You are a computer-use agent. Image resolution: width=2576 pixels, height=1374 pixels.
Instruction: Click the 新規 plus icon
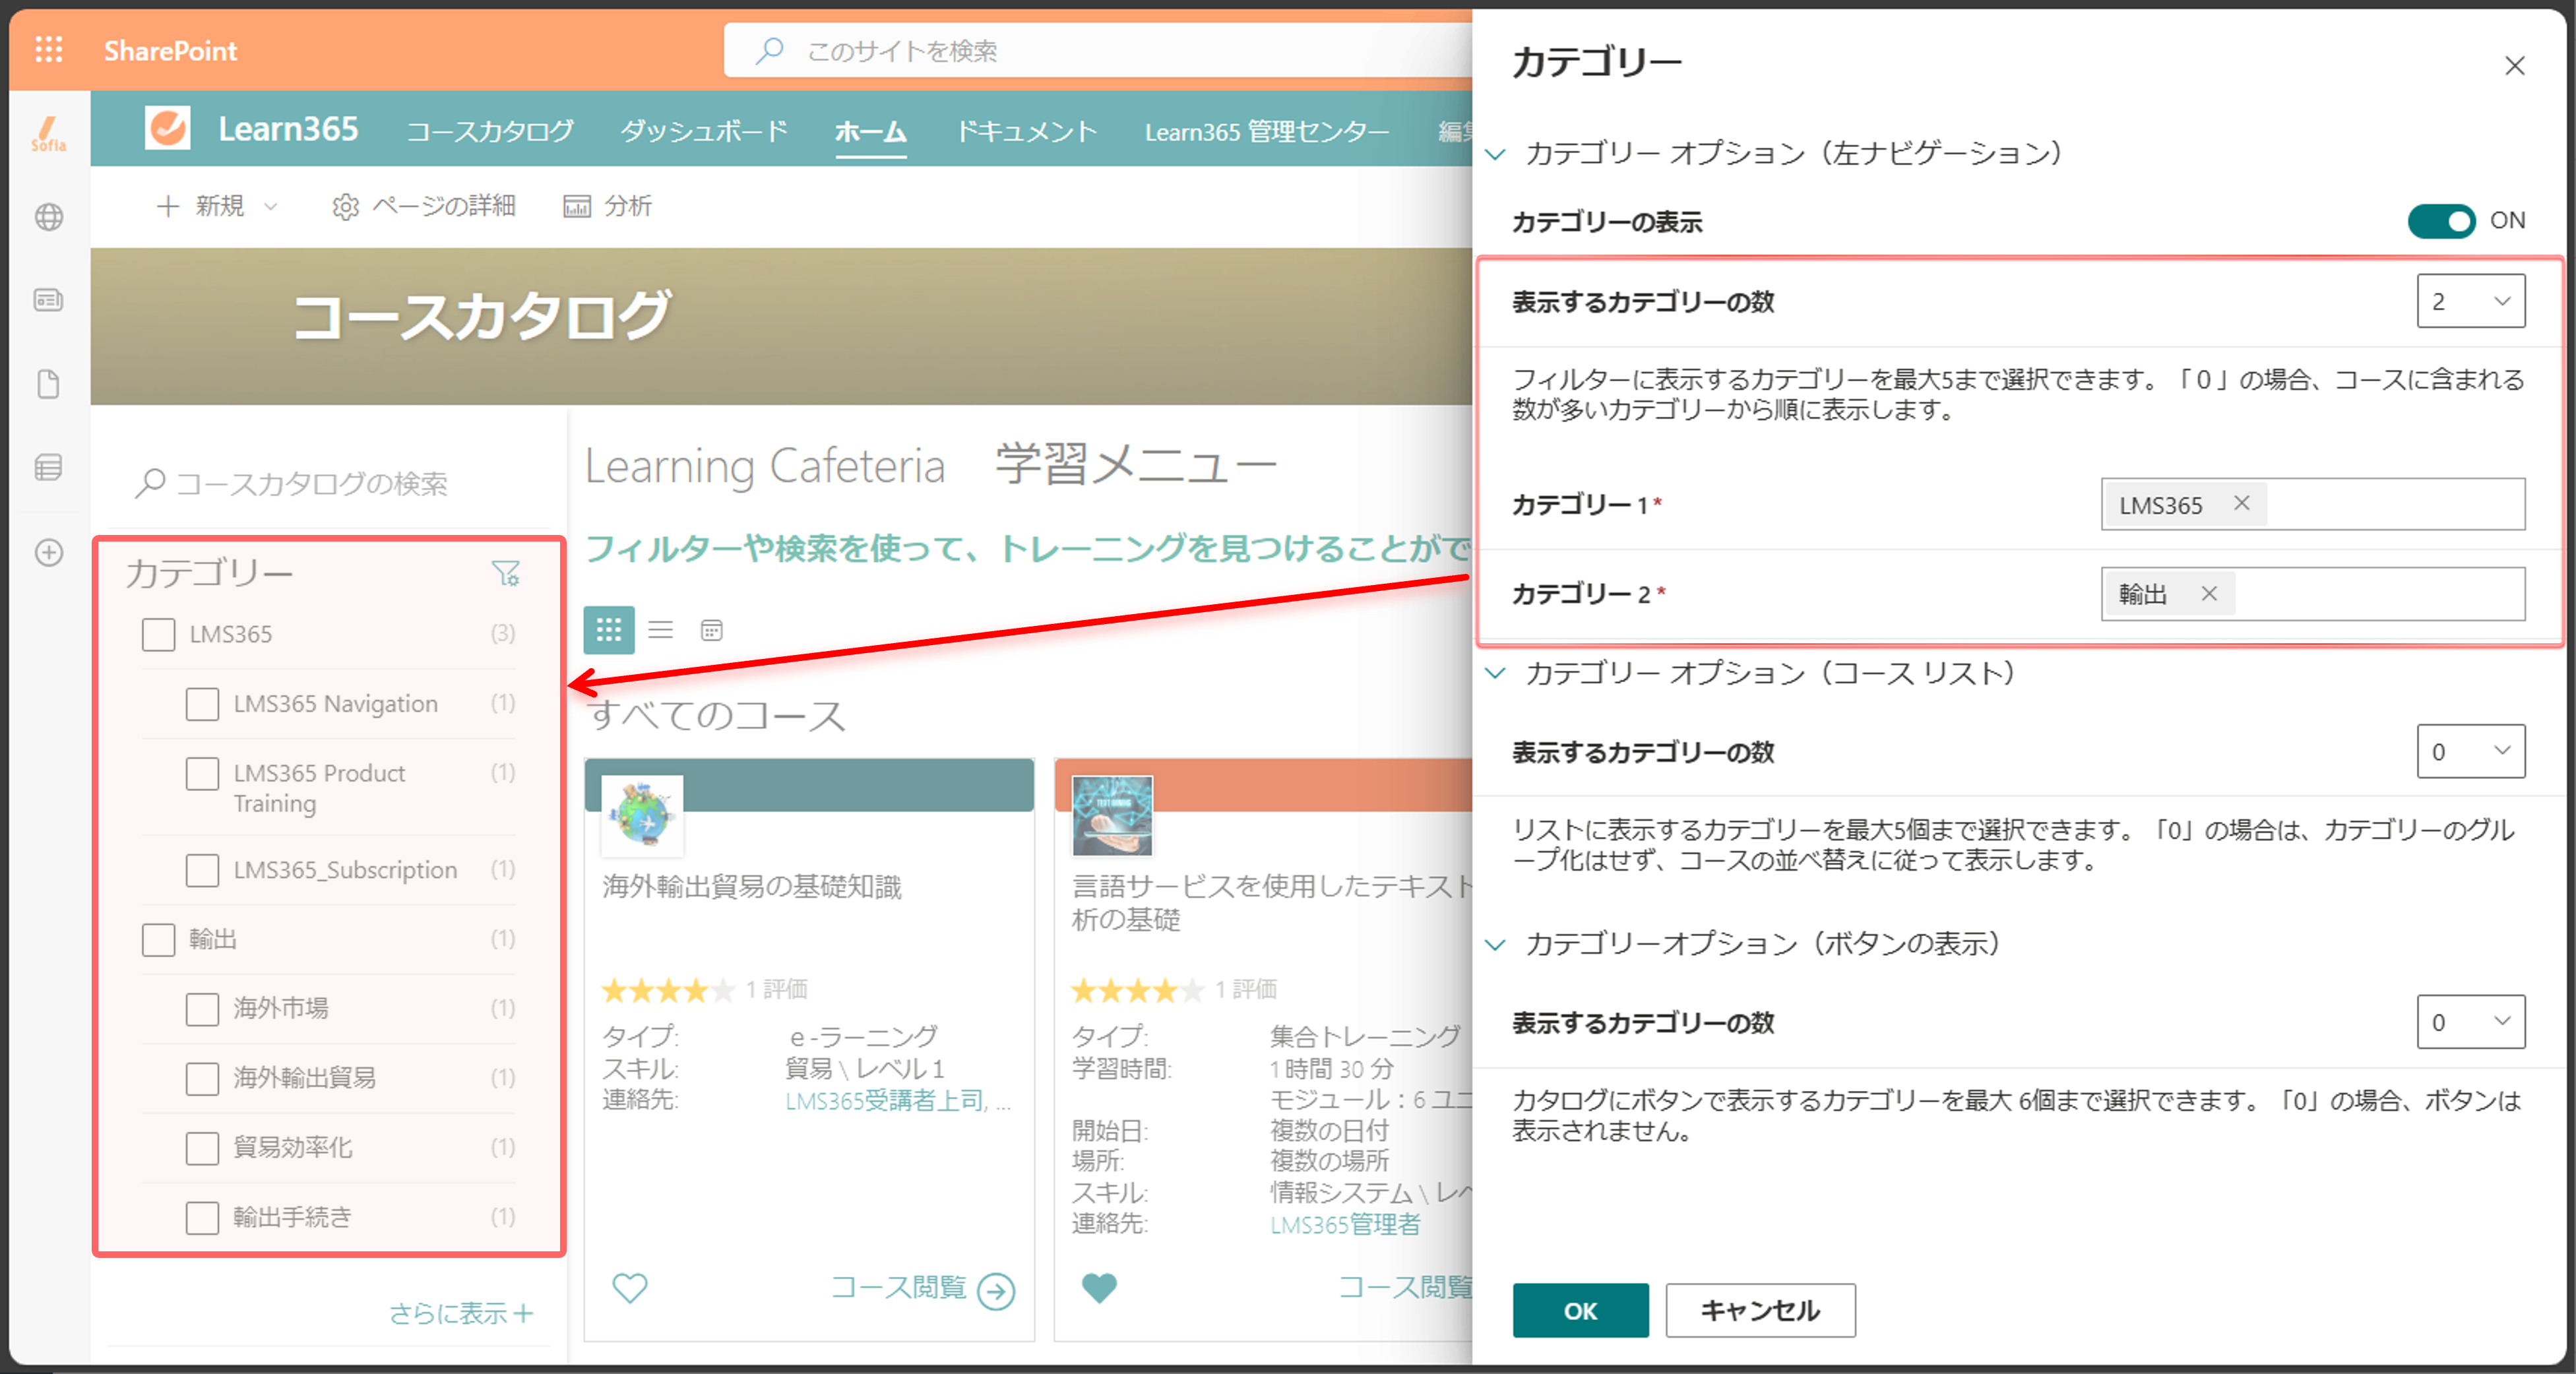pos(168,206)
